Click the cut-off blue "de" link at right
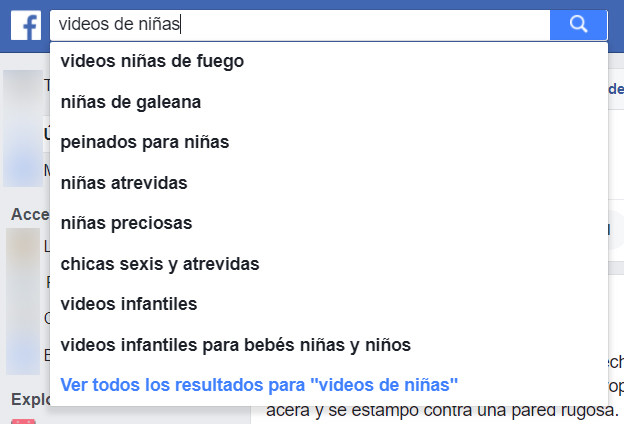 (616, 89)
